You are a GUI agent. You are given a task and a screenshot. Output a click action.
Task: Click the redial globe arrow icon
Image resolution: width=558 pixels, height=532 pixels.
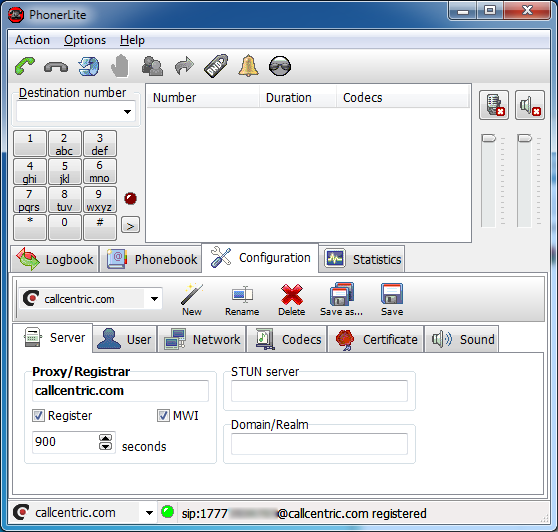[x=88, y=67]
